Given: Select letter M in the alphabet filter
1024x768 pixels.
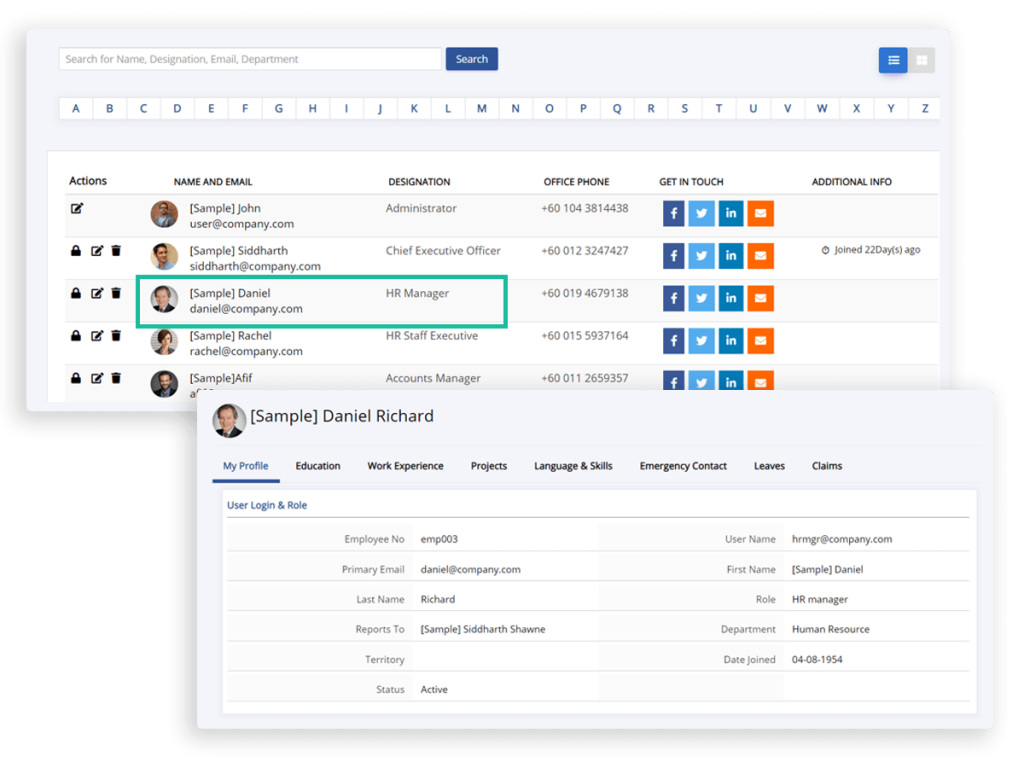Looking at the screenshot, I should pyautogui.click(x=482, y=107).
